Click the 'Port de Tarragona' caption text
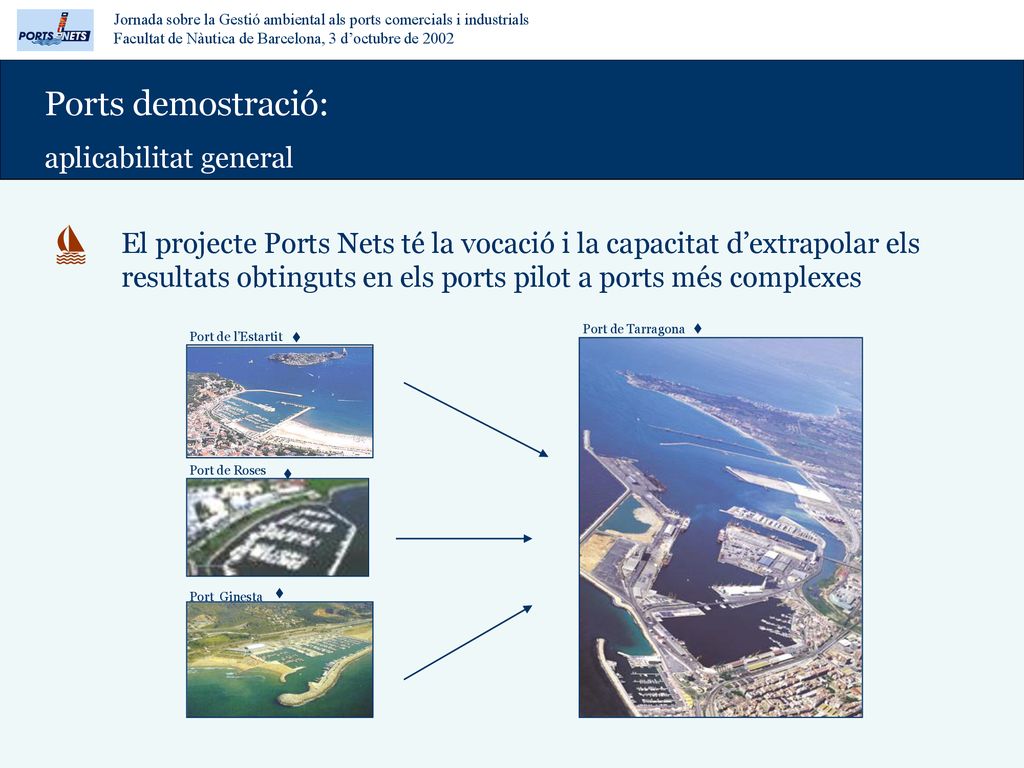The height and width of the screenshot is (768, 1024). pyautogui.click(x=633, y=328)
